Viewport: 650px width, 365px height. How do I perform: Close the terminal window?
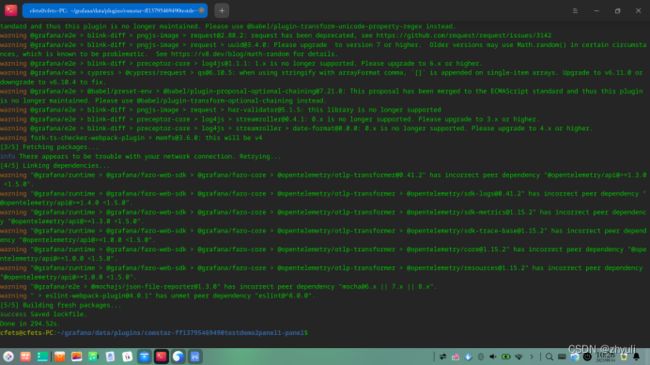pyautogui.click(x=638, y=11)
